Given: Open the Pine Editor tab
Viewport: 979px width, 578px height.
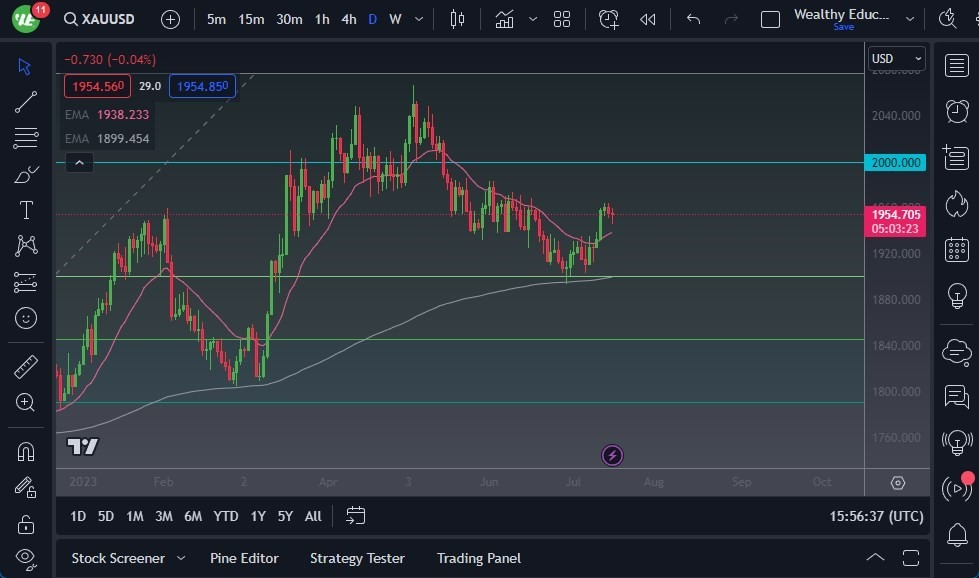Looking at the screenshot, I should coord(244,558).
